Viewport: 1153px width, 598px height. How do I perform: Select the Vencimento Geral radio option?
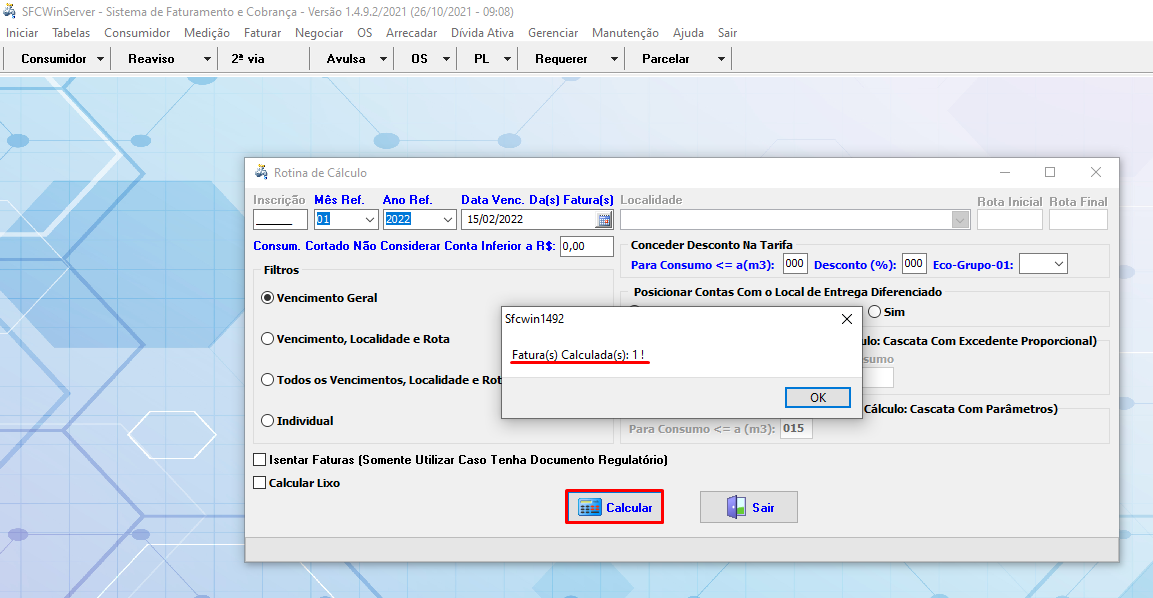coord(267,298)
